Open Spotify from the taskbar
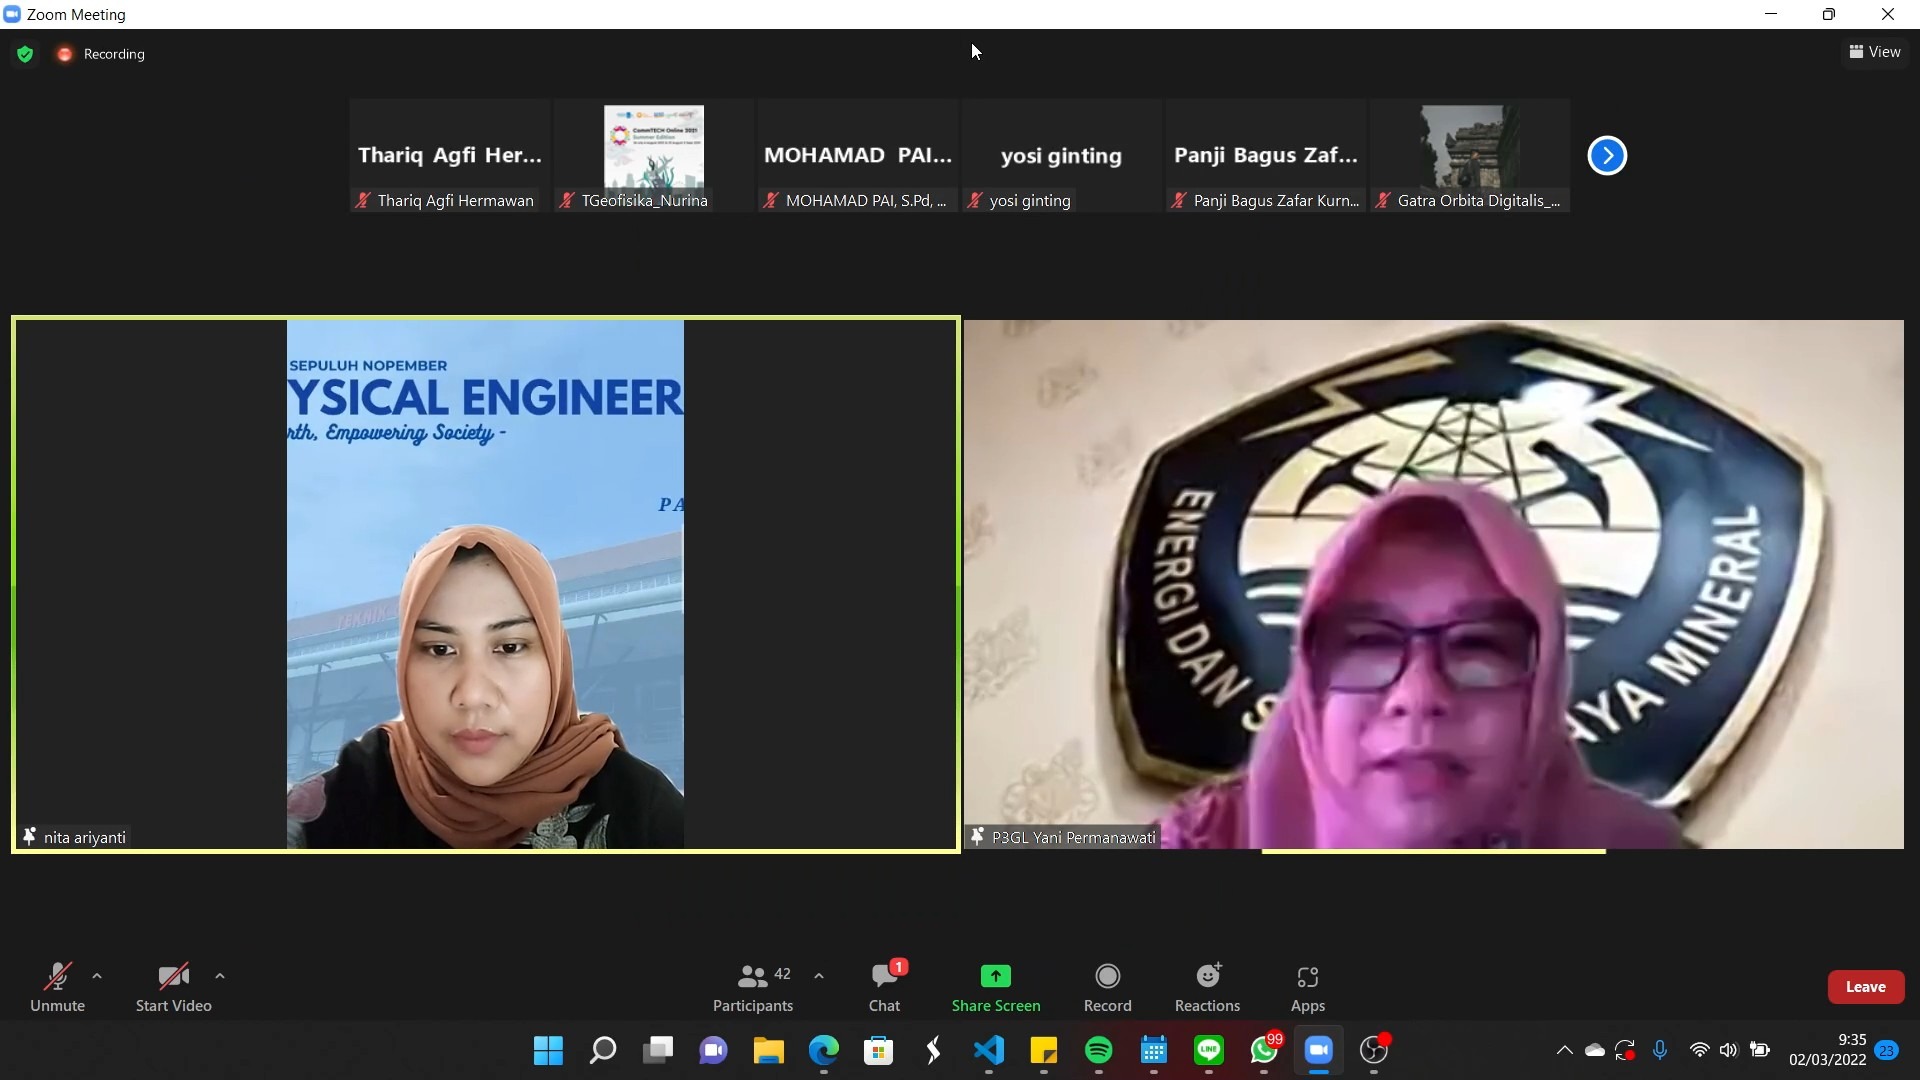The width and height of the screenshot is (1920, 1080). click(1098, 1050)
